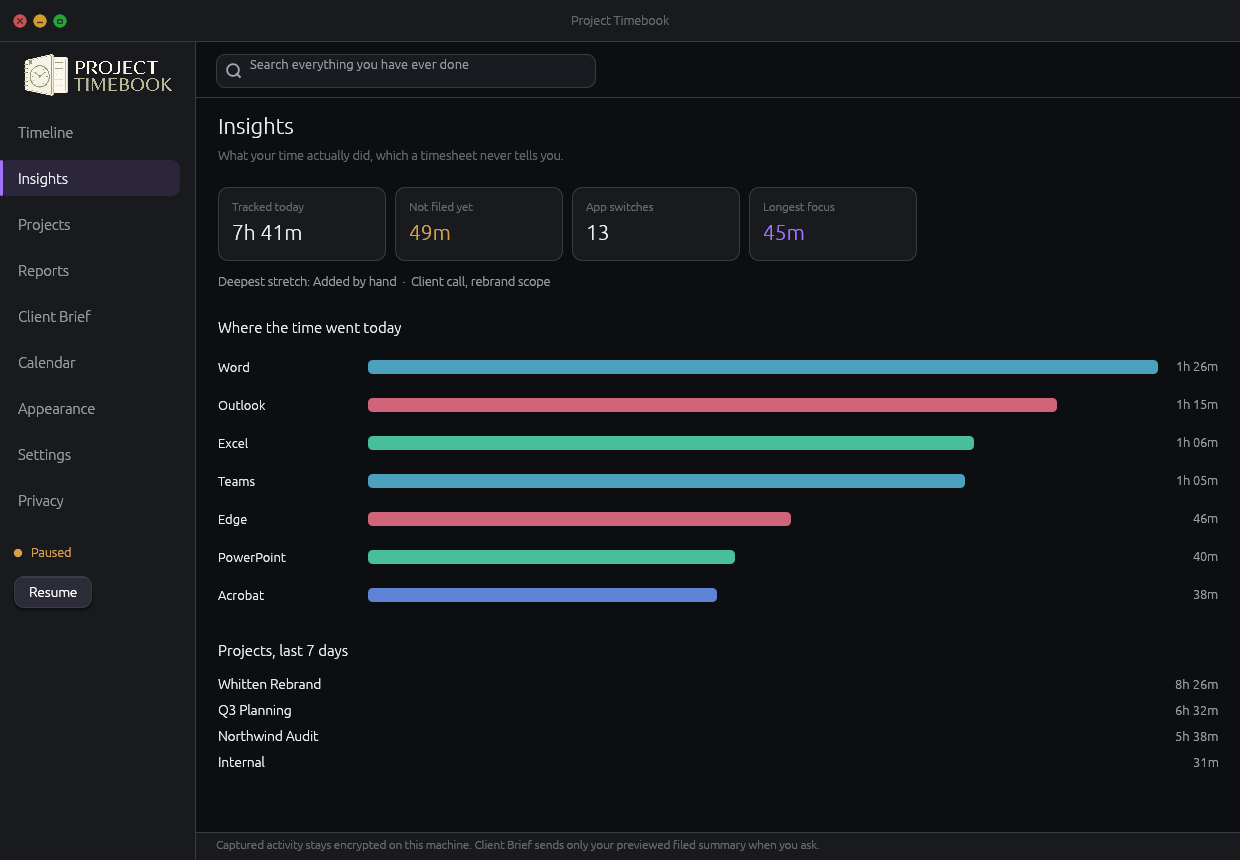Viewport: 1240px width, 860px height.
Task: Click the '6h 32m' project total
Action: 1197,711
